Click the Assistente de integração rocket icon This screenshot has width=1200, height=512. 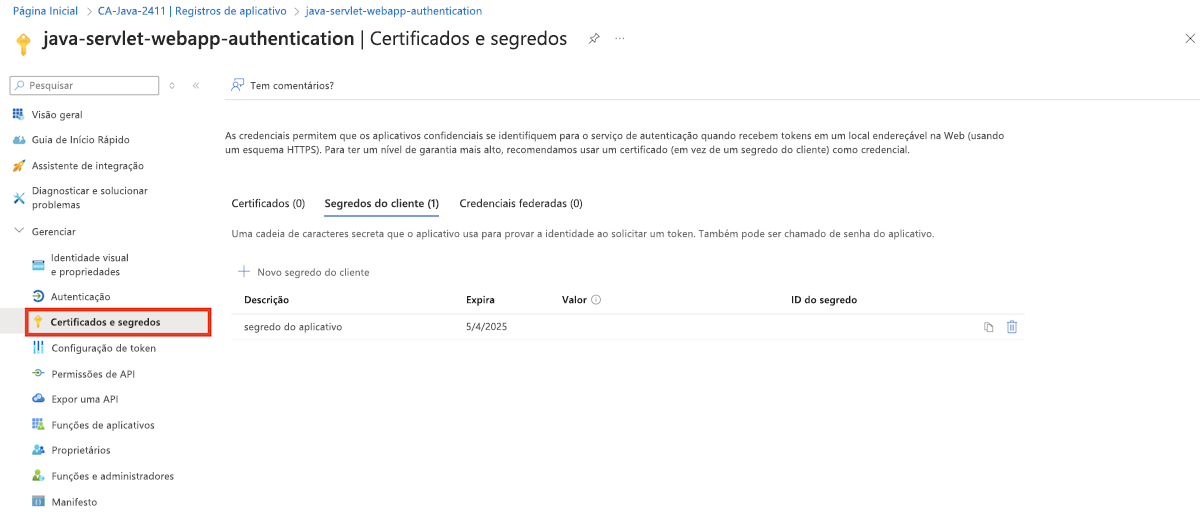[18, 165]
